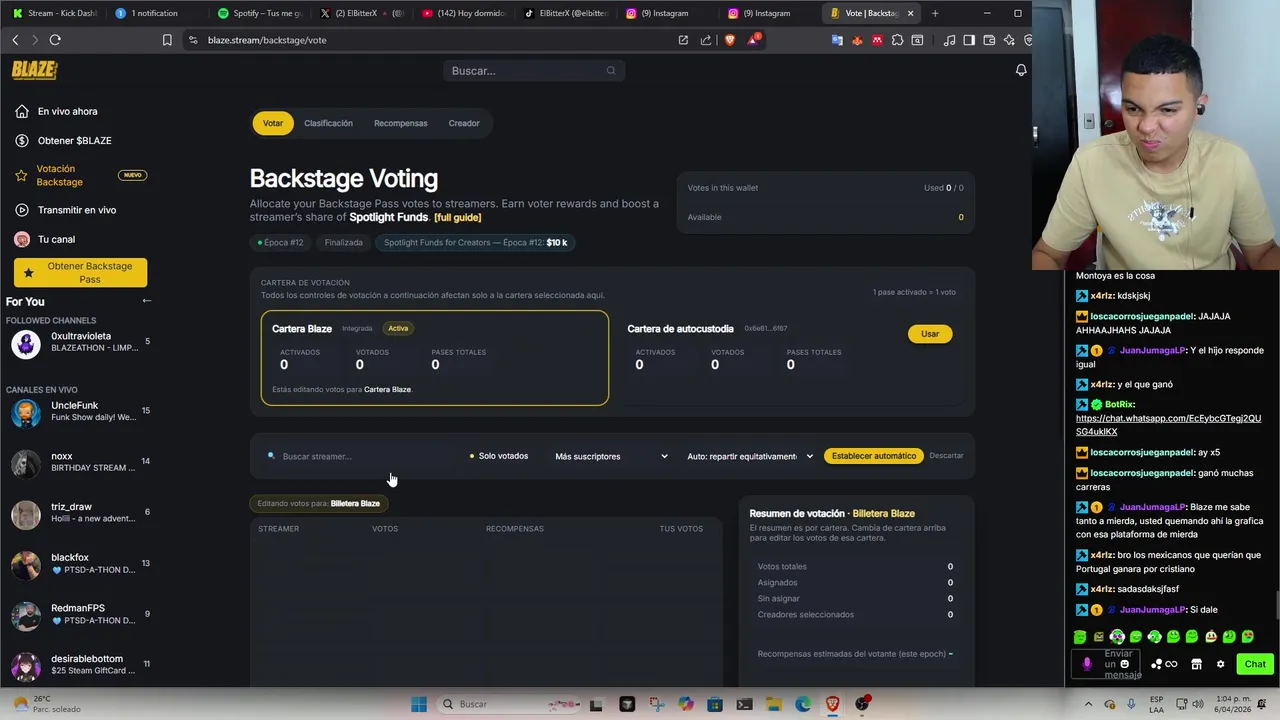1280x720 pixels.
Task: Open Transmitir en vivo in sidebar
Action: [76, 210]
